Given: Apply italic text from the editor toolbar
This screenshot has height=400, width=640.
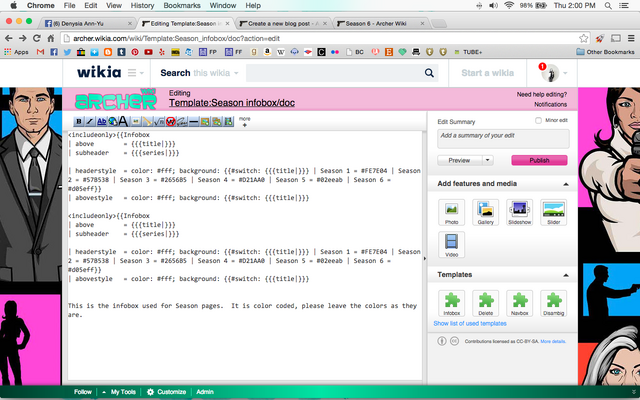Looking at the screenshot, I should (x=90, y=121).
